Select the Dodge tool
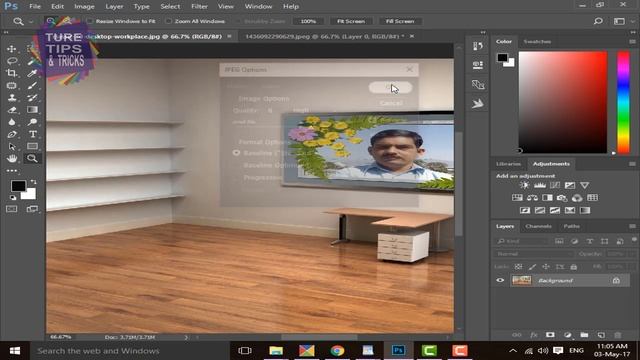Image resolution: width=640 pixels, height=360 pixels. tap(32, 122)
